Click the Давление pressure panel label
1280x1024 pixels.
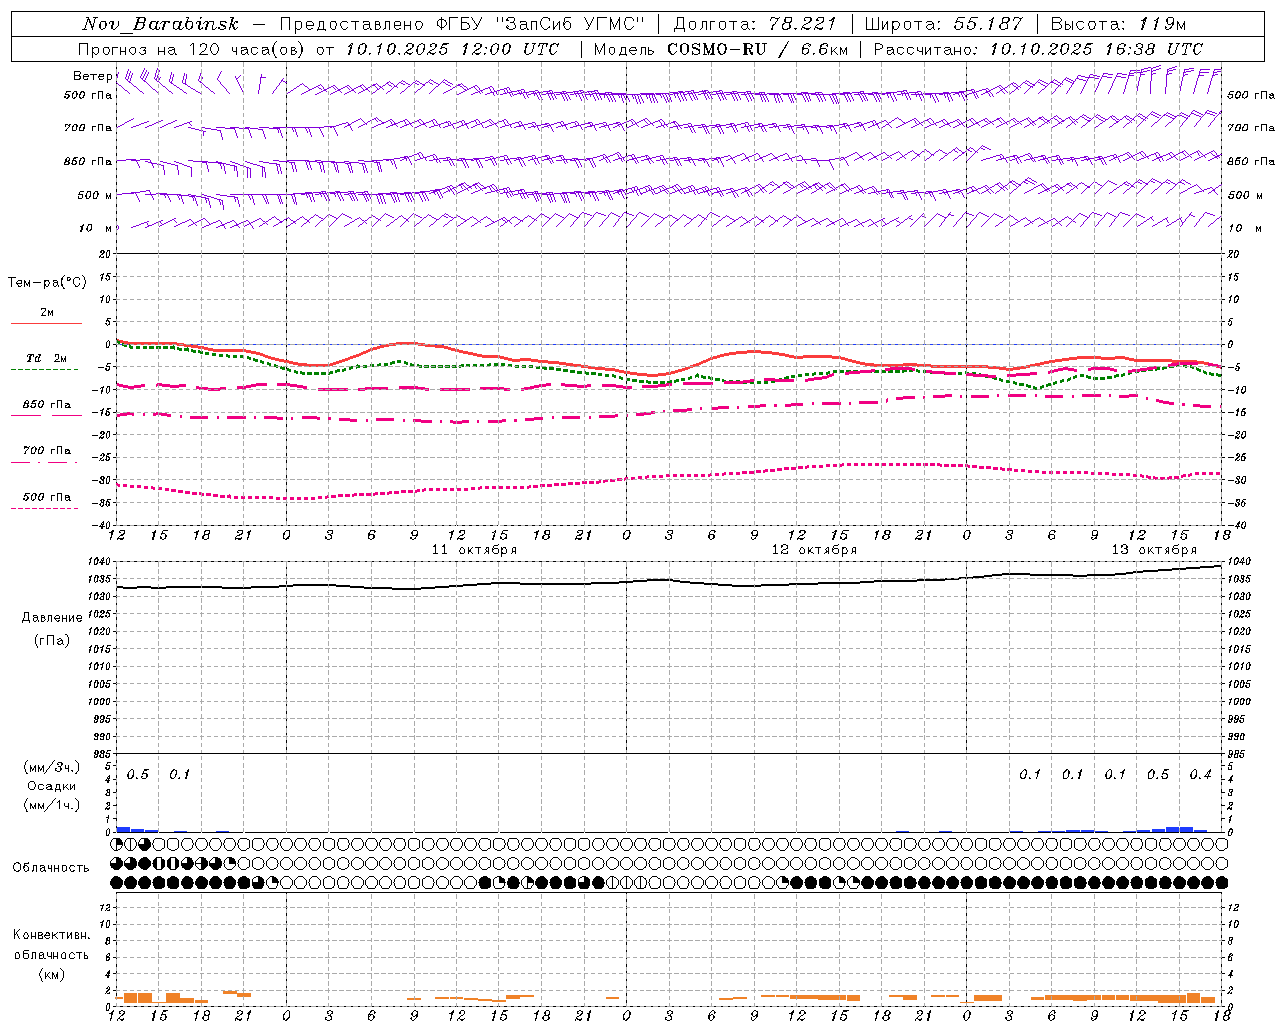pos(52,618)
